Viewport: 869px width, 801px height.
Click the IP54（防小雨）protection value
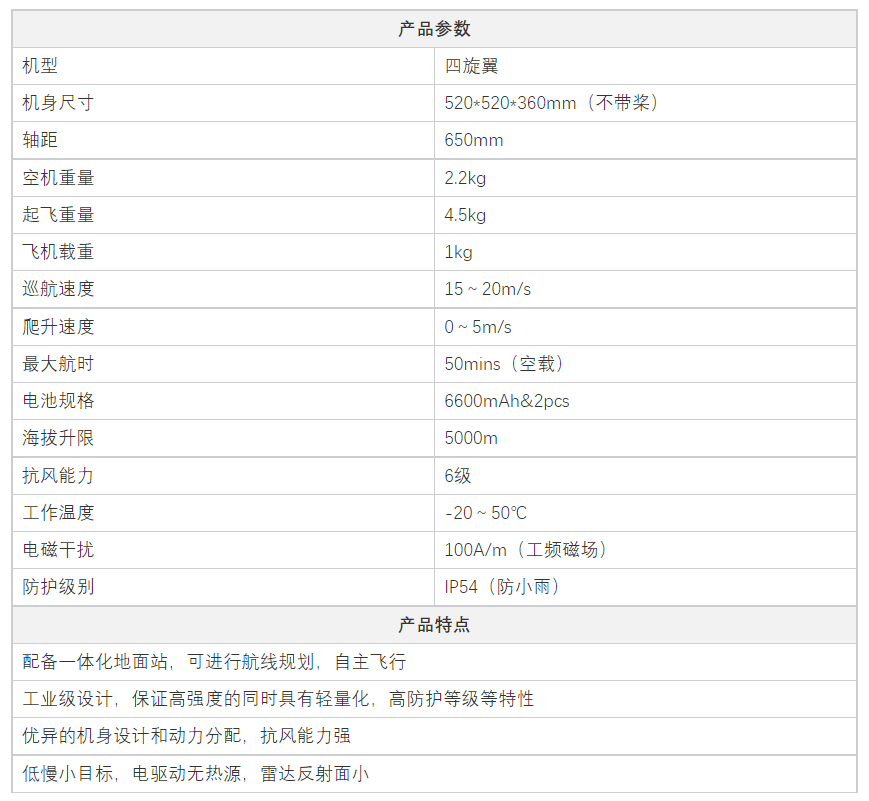point(503,587)
